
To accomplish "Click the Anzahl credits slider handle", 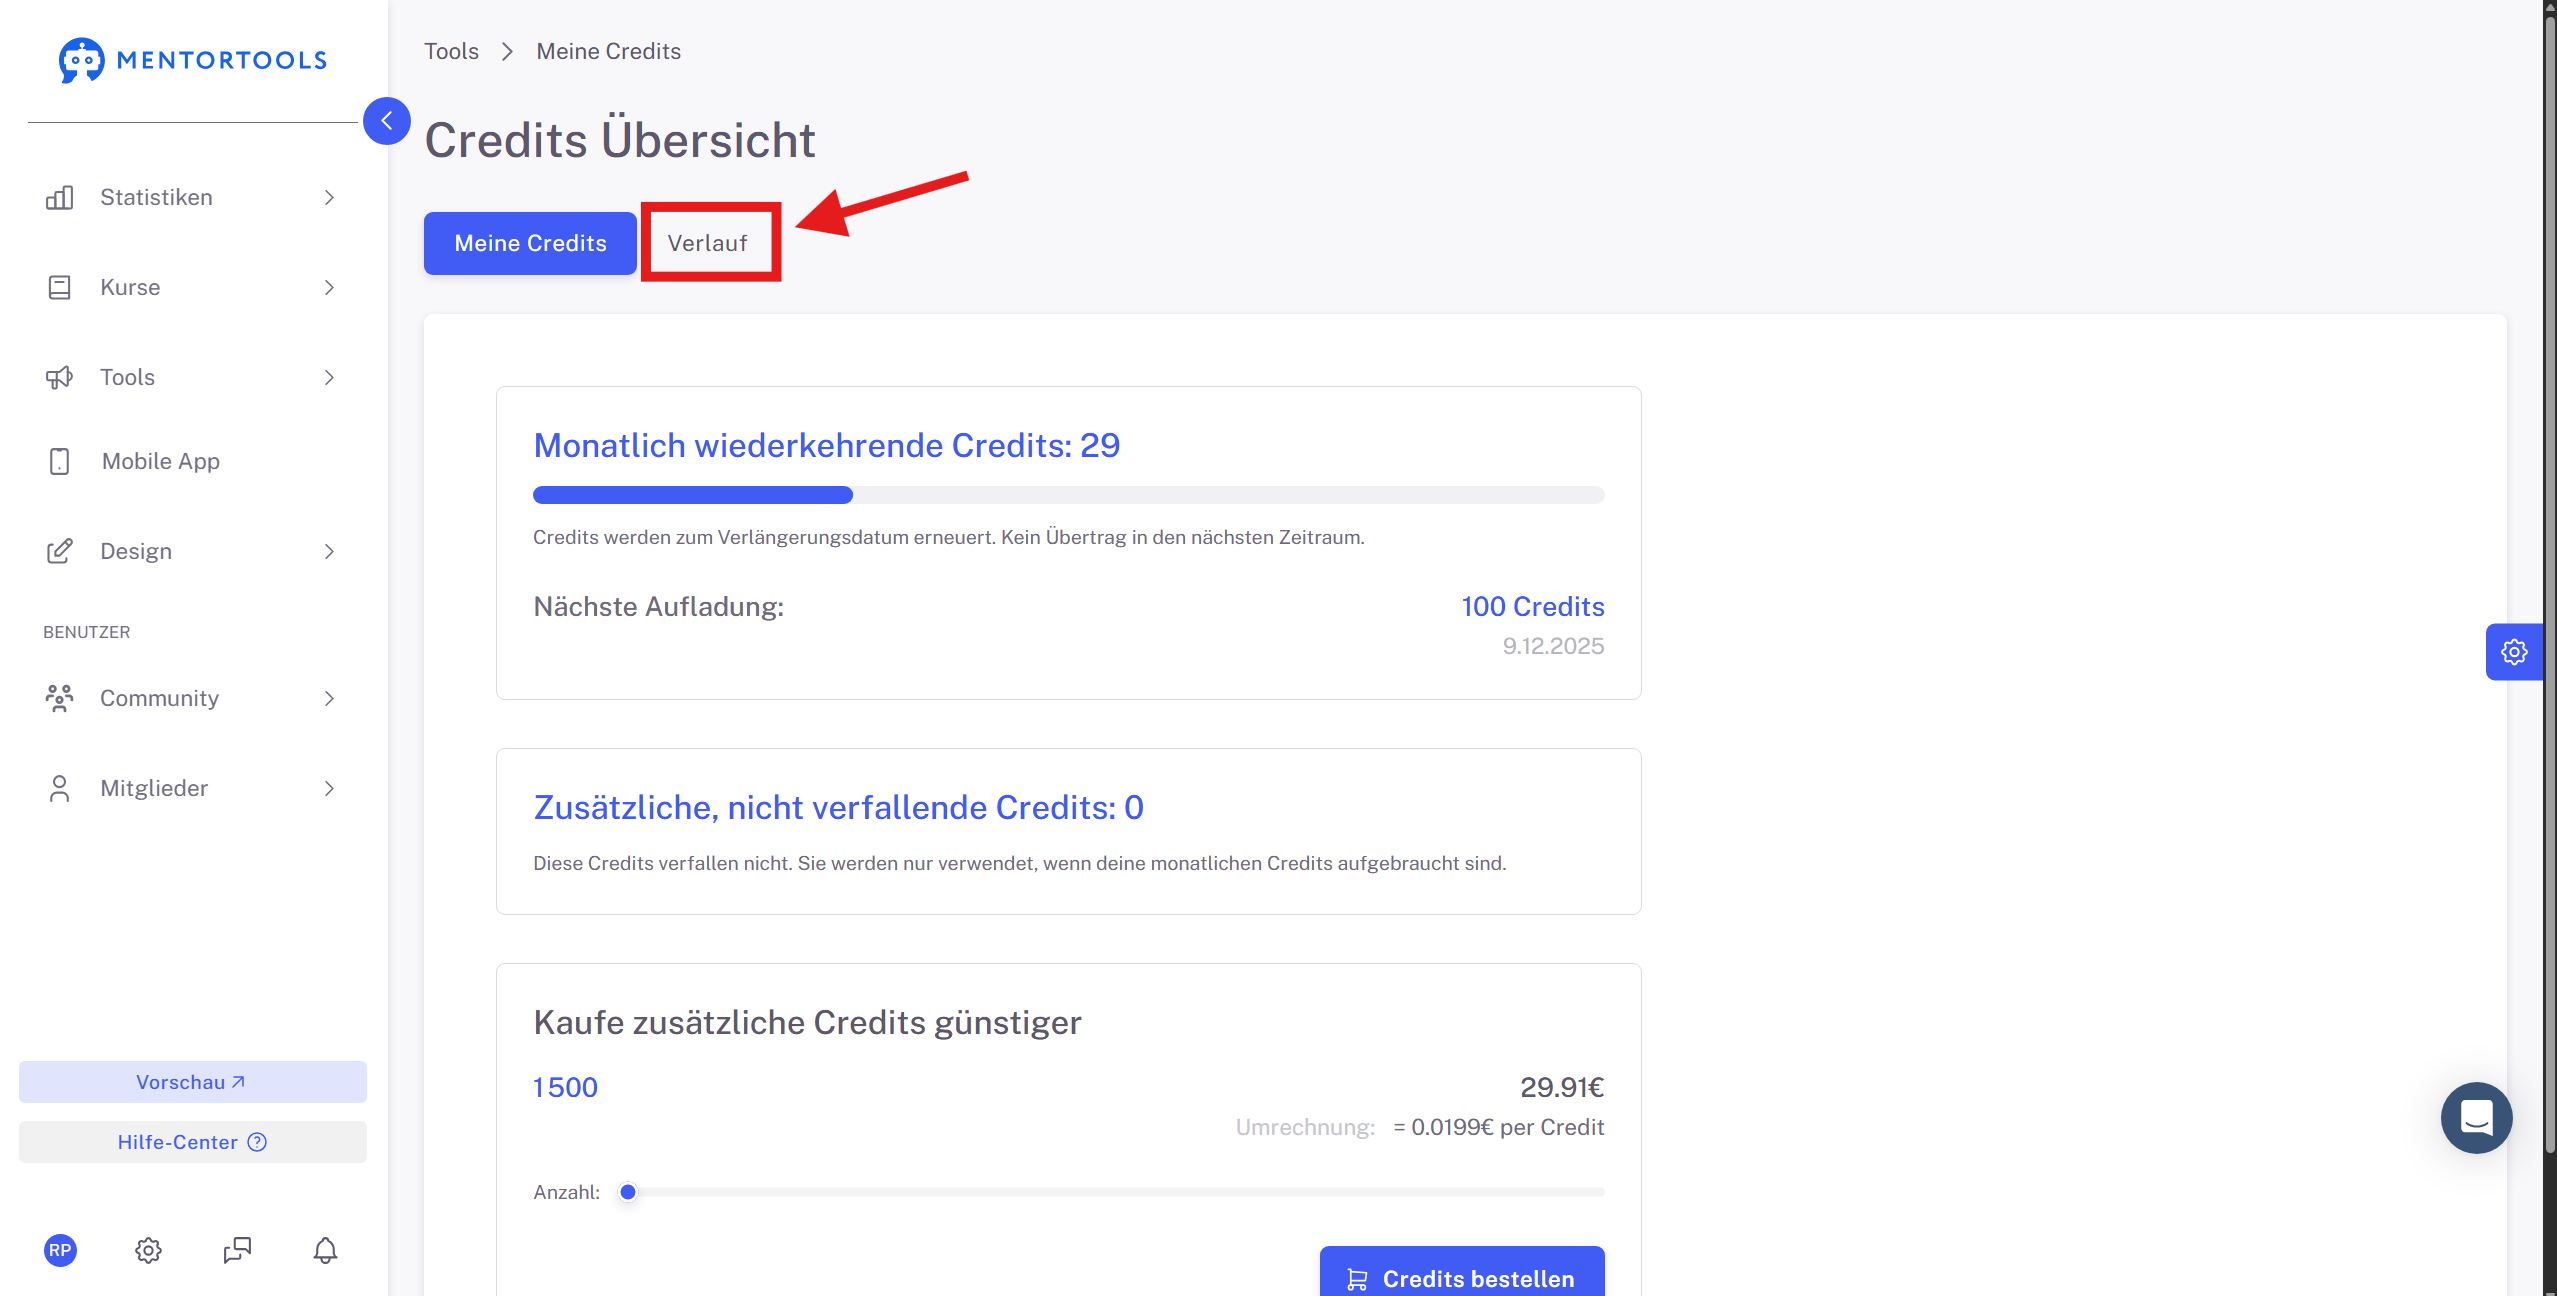I will pyautogui.click(x=628, y=1192).
